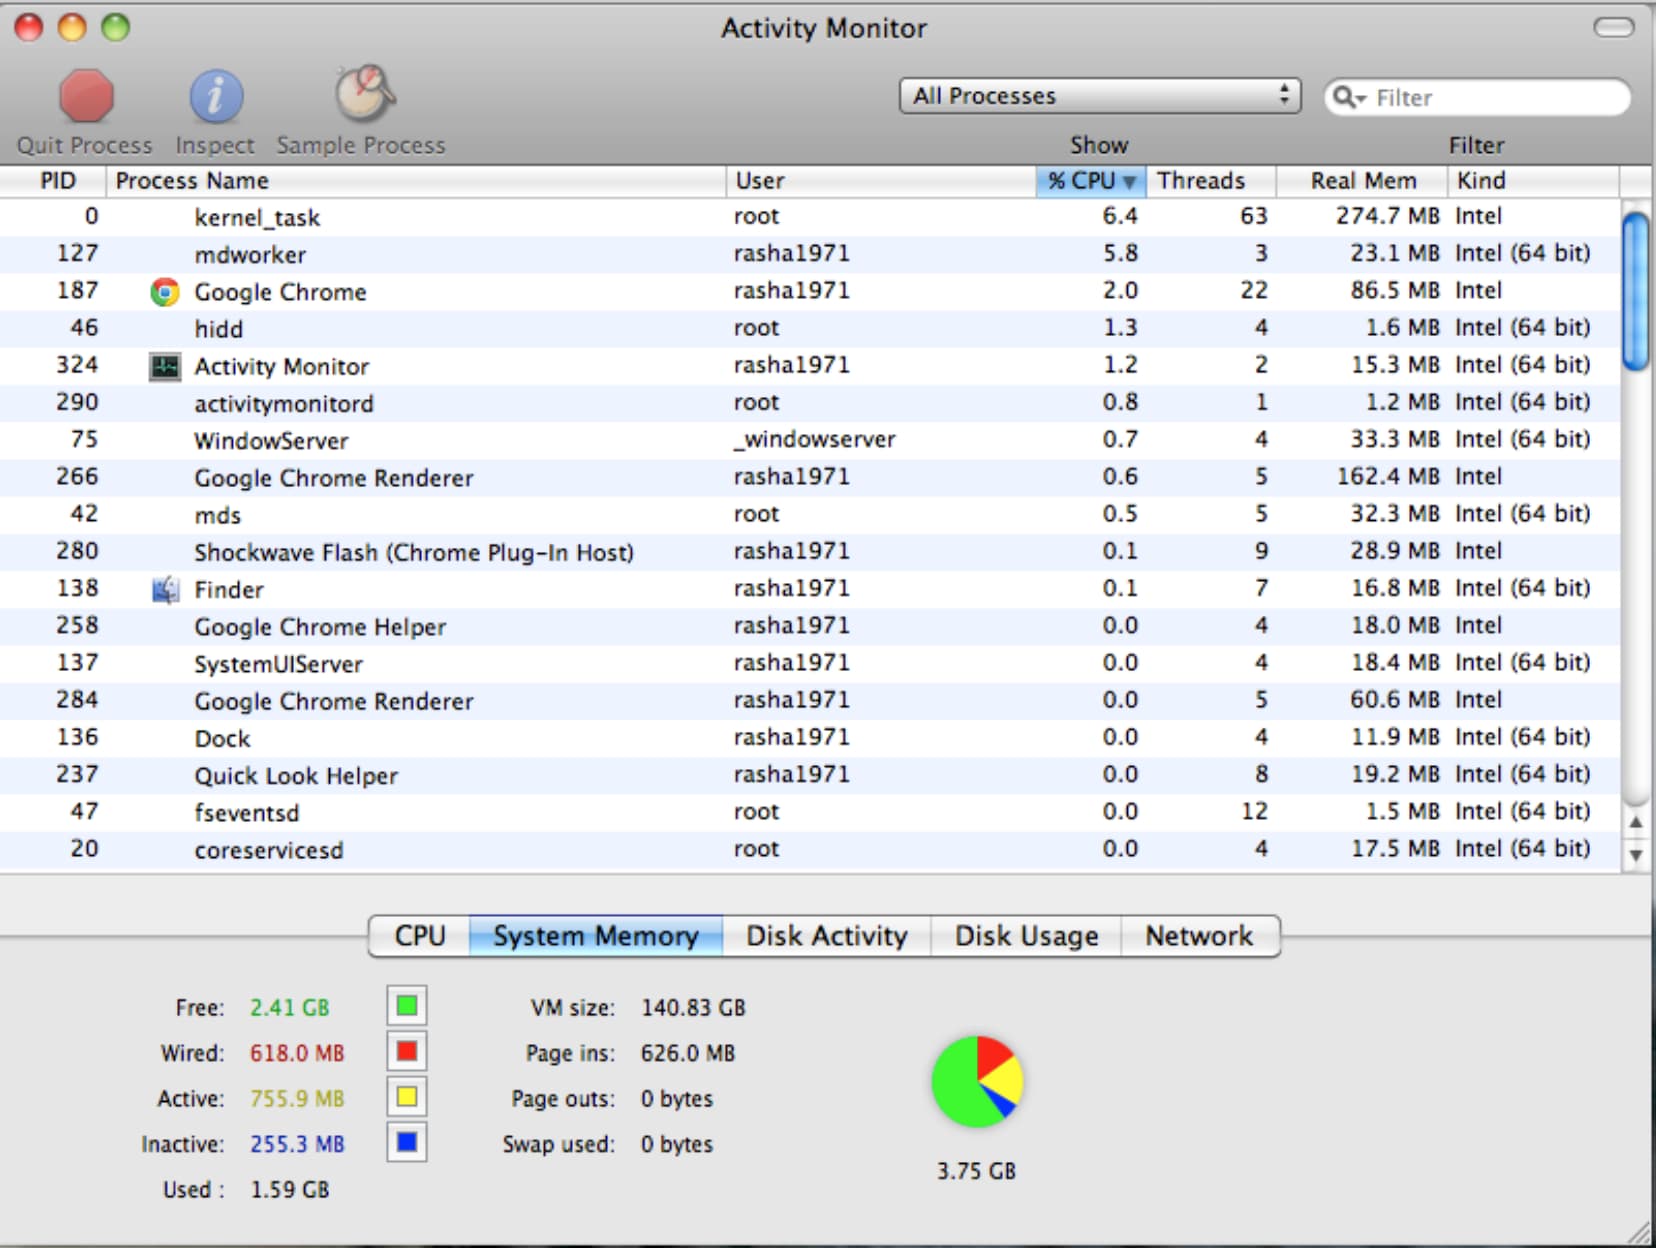
Task: Open the Disk Usage tab
Action: pos(1026,936)
